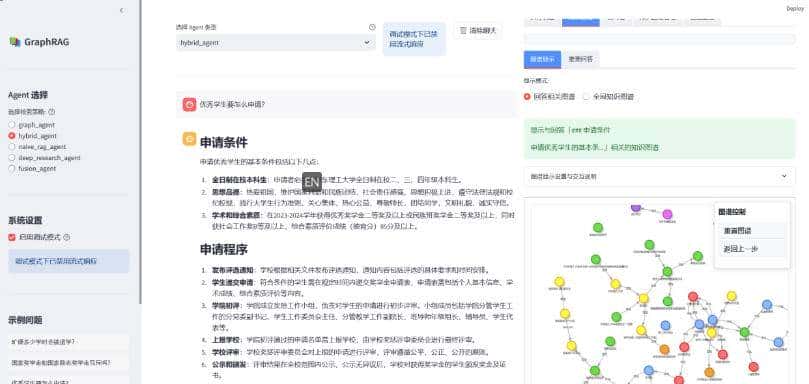The height and width of the screenshot is (384, 809).
Task: Click the Agent 选择 sidebar heading
Action: 28,95
